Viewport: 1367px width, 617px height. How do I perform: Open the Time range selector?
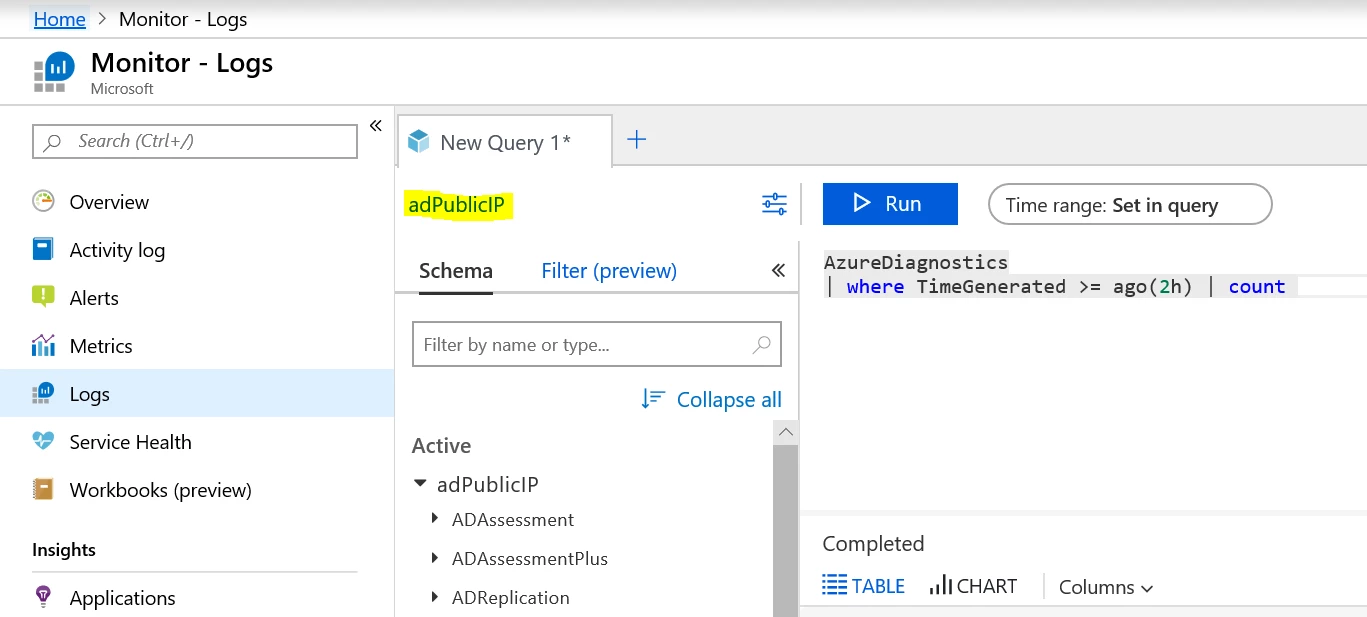[x=1130, y=205]
